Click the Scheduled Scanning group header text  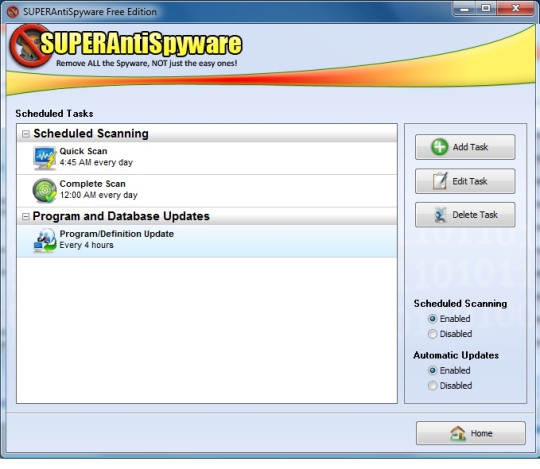coord(91,134)
